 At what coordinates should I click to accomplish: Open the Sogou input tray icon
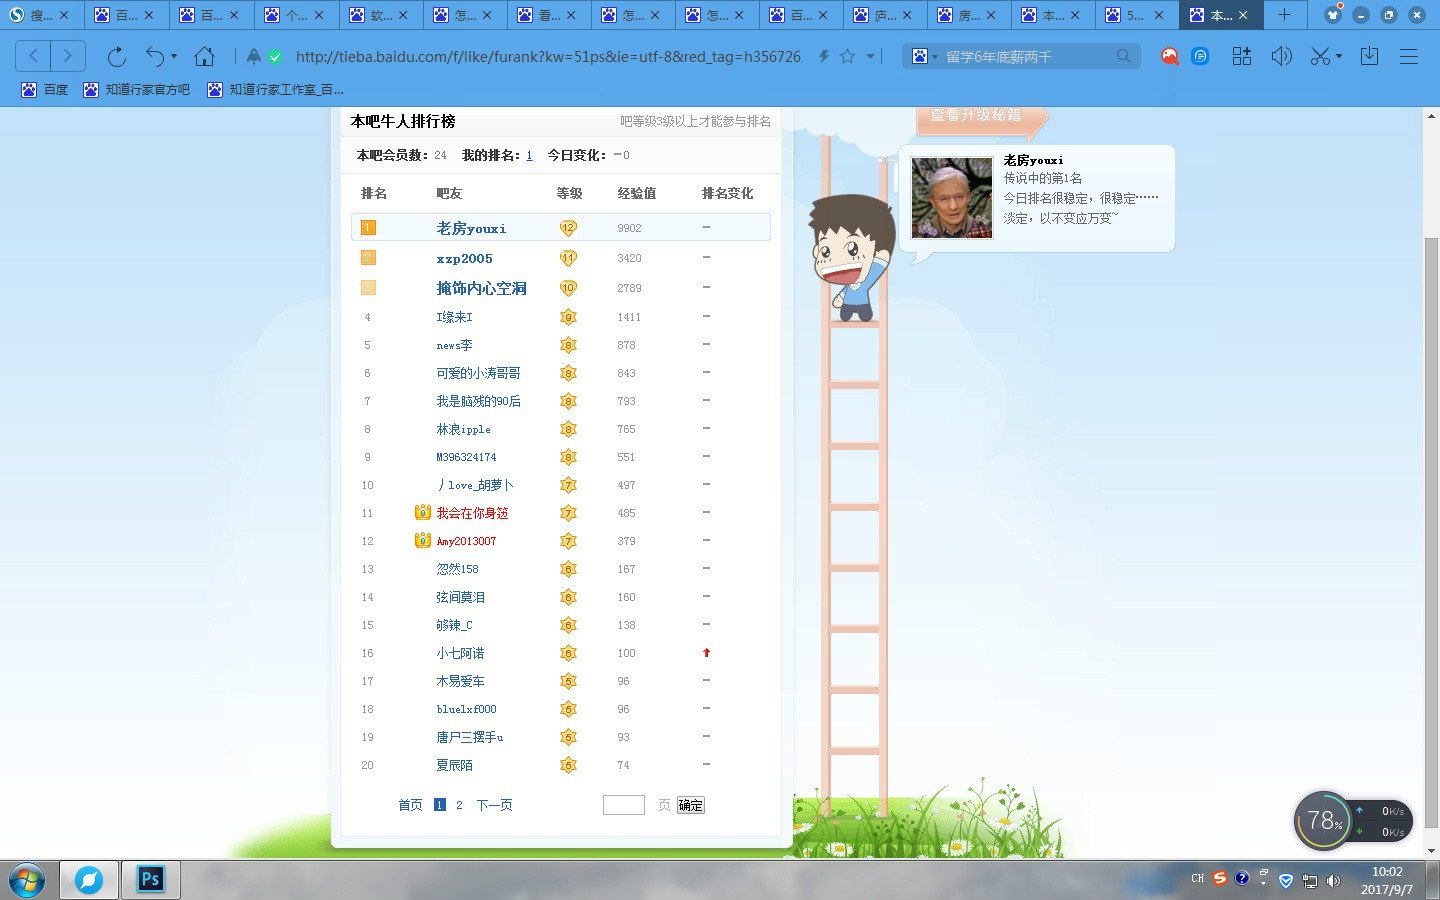(1219, 880)
